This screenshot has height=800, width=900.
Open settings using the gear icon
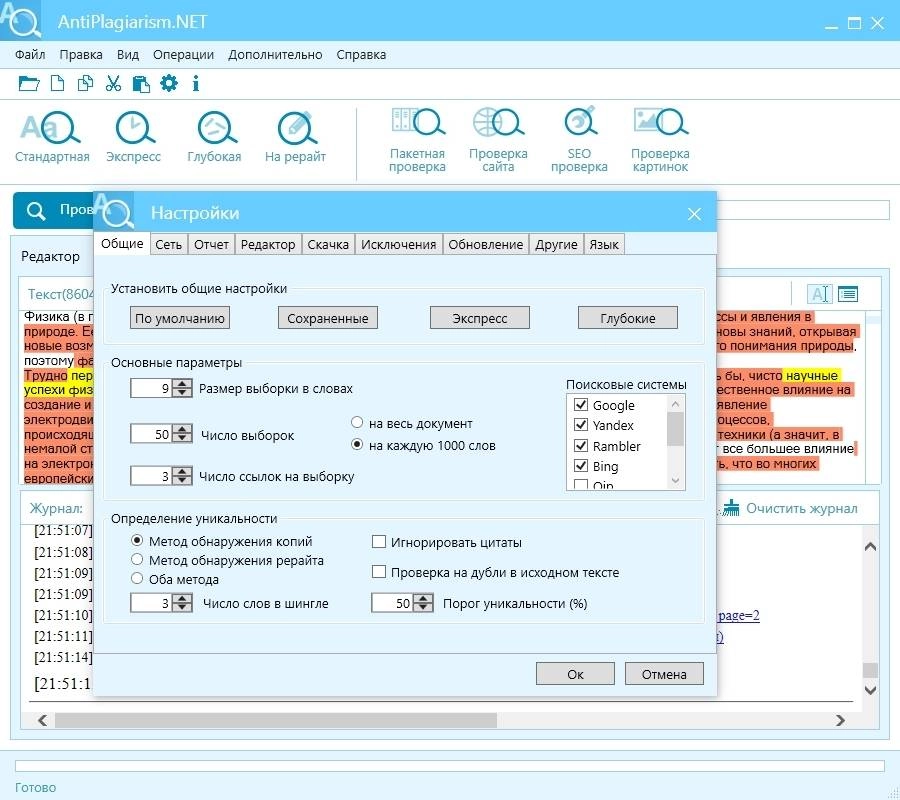169,83
